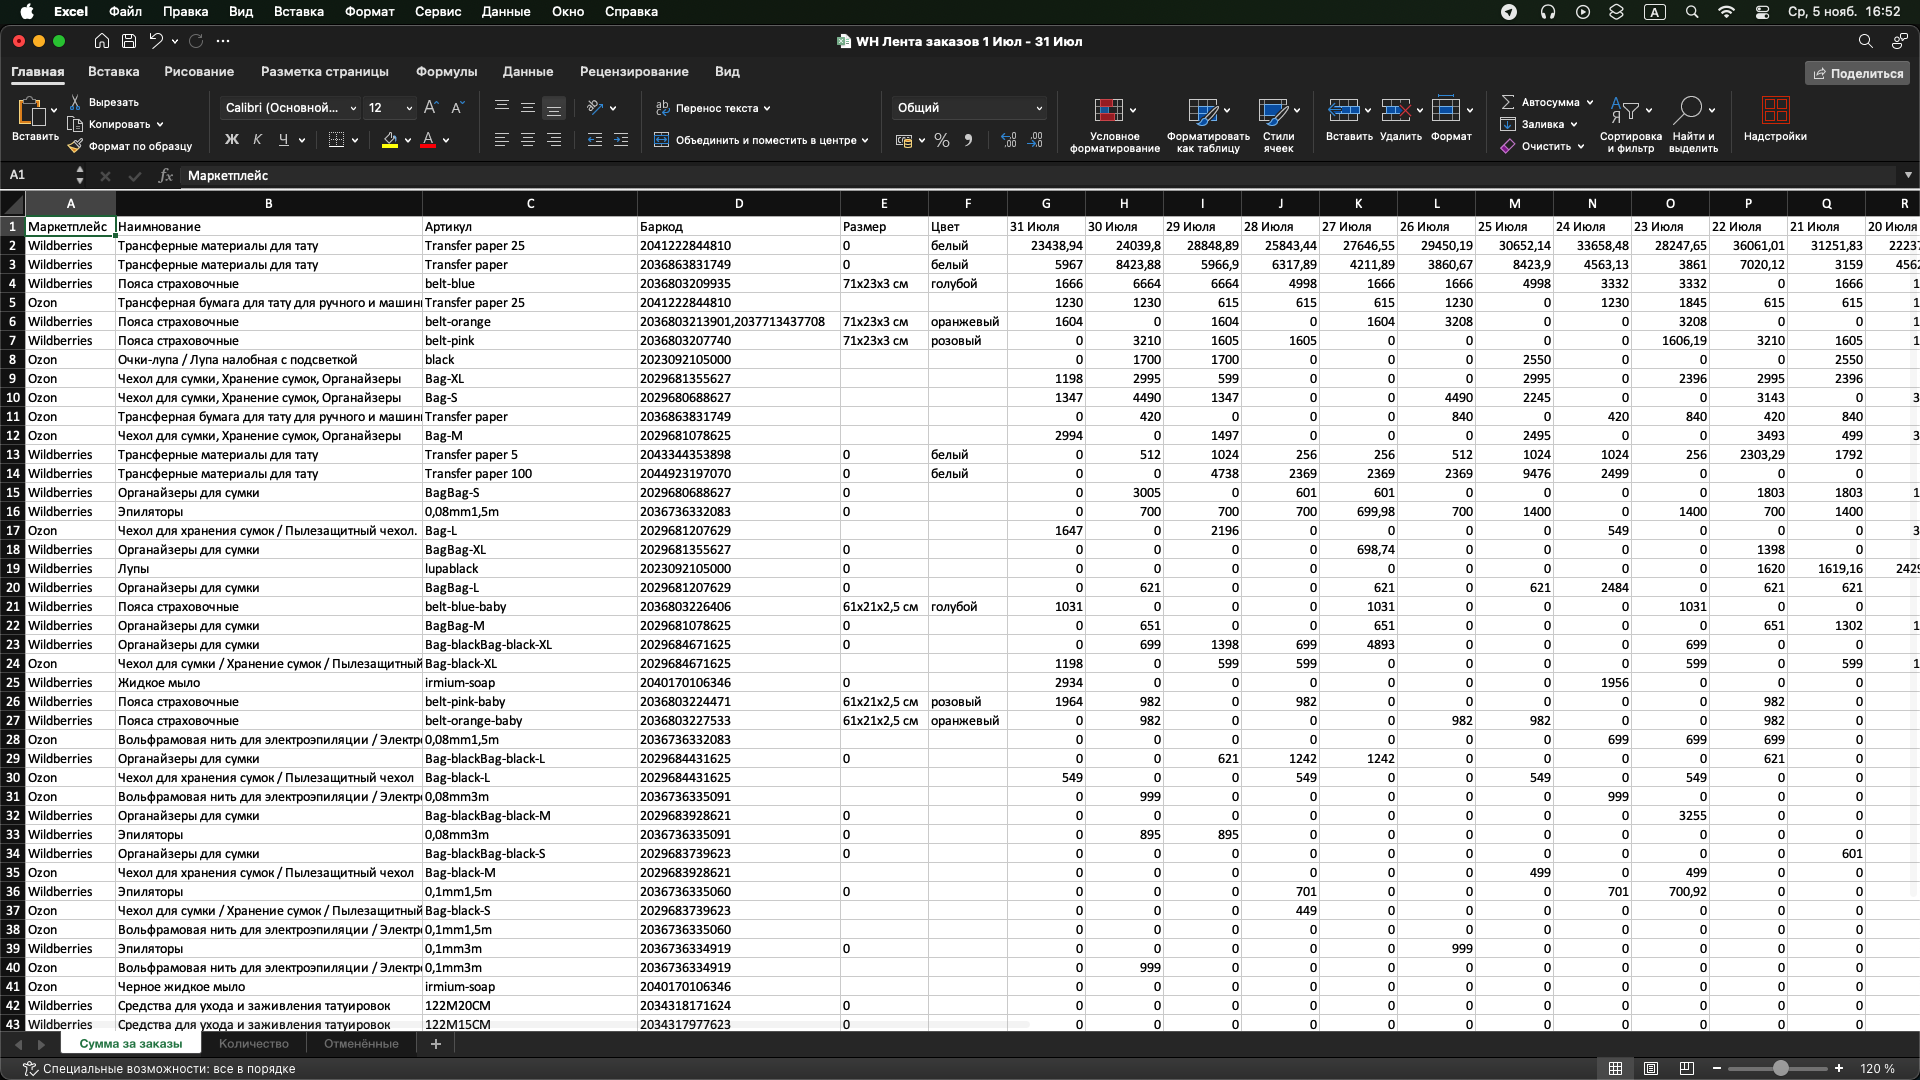The height and width of the screenshot is (1080, 1920).
Task: Open number format dropdown showing Общий
Action: (968, 108)
